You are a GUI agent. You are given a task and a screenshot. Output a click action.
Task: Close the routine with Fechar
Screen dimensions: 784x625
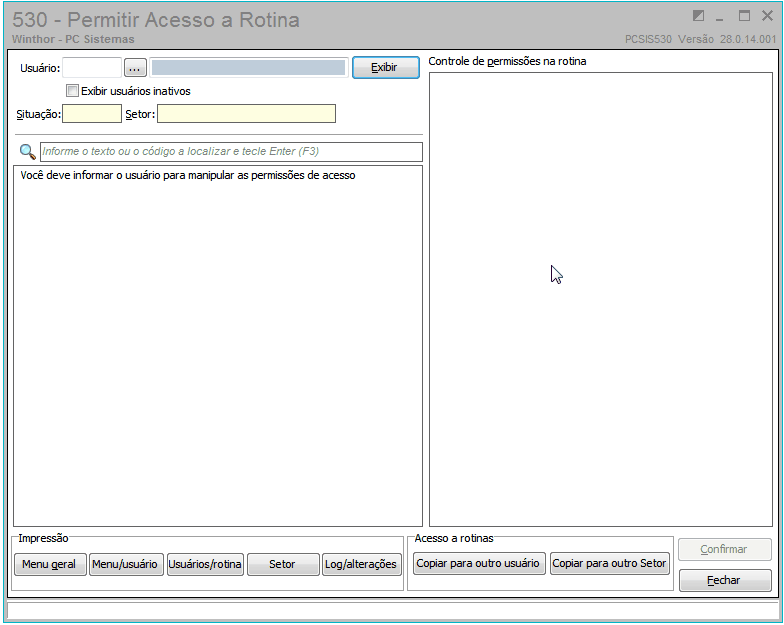(724, 580)
